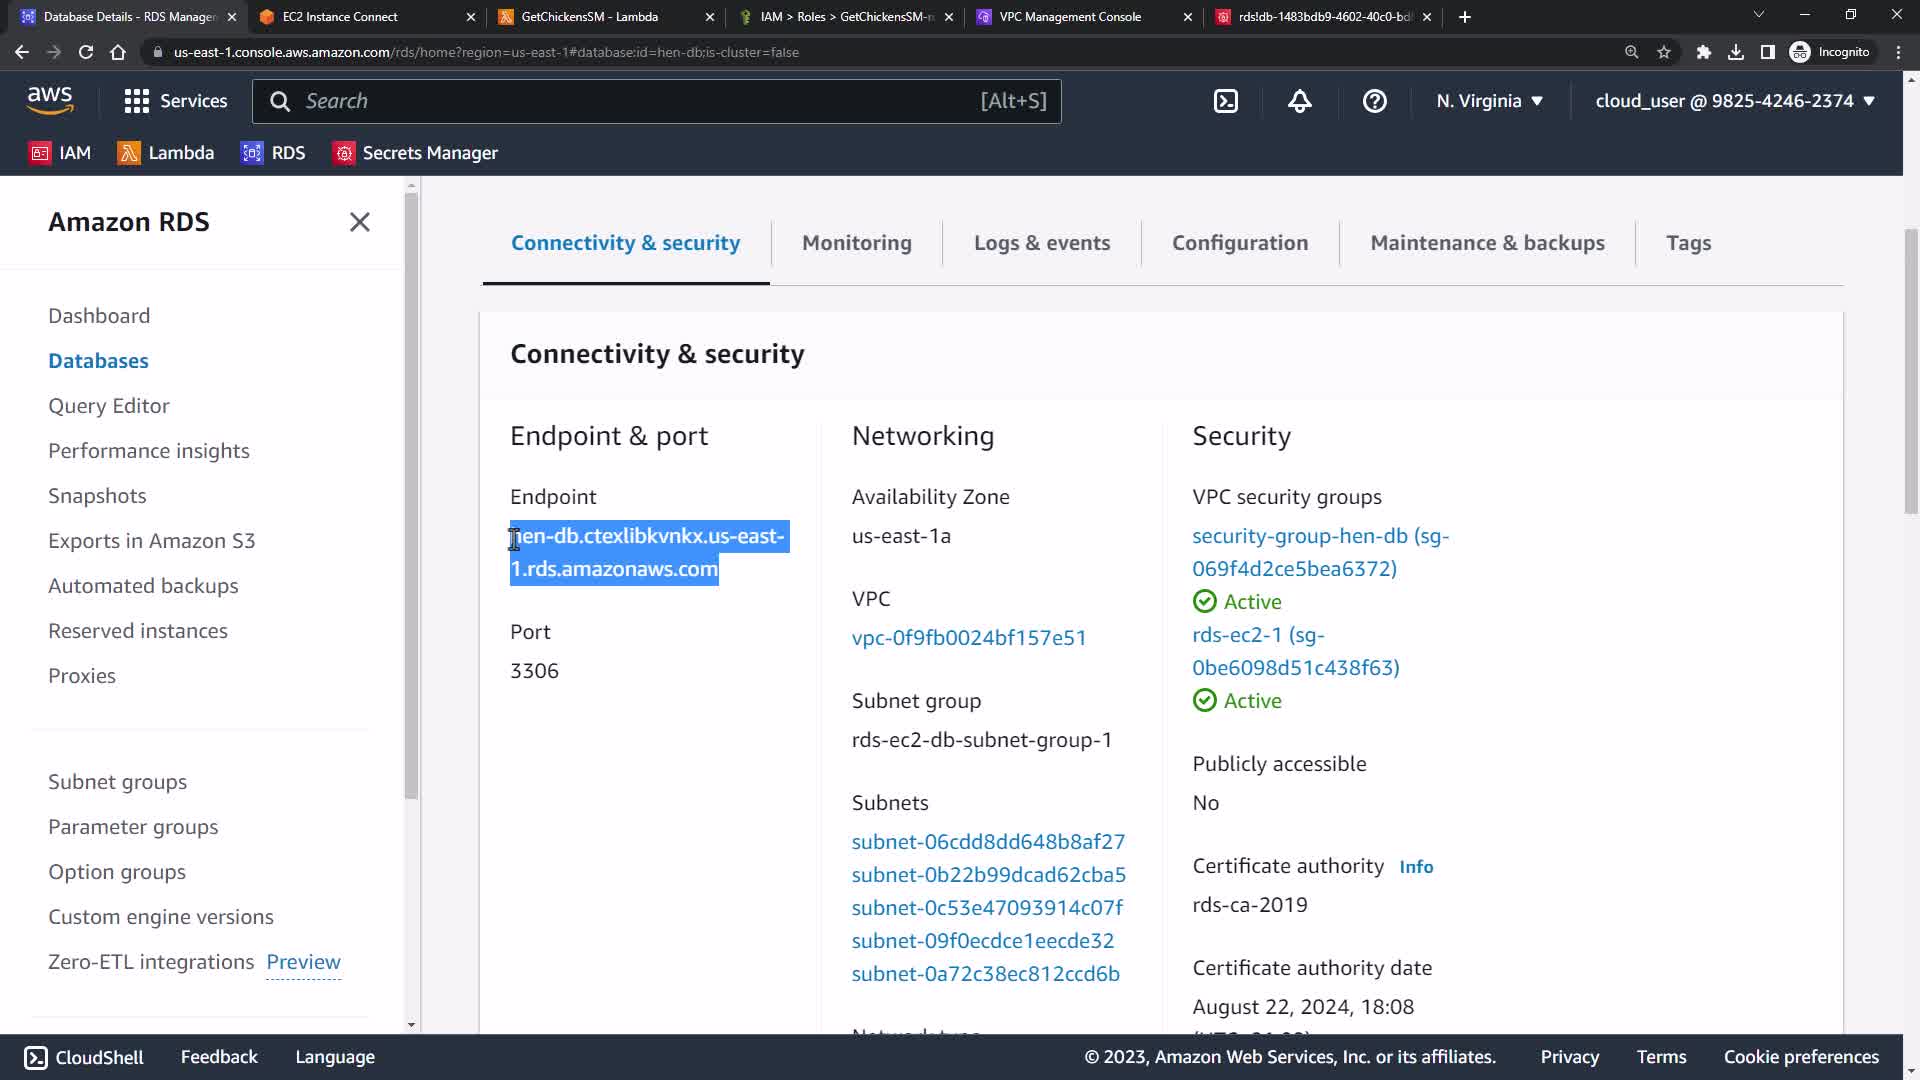
Task: Click the AWS search input field
Action: tap(640, 101)
